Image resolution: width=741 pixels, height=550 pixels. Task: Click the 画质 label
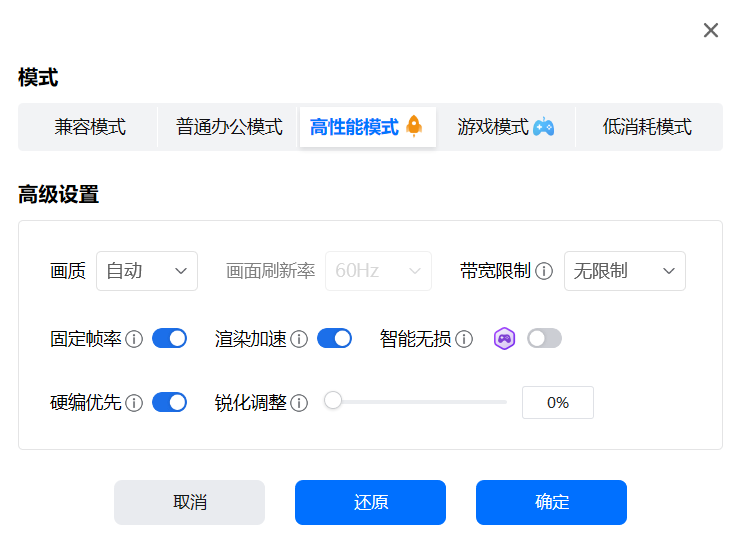pos(68,271)
